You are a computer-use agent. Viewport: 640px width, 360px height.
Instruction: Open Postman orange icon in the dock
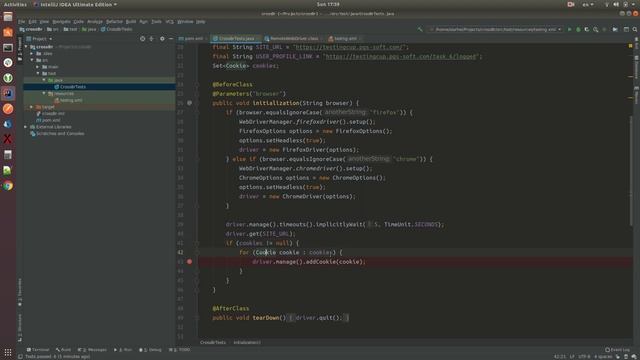8,109
